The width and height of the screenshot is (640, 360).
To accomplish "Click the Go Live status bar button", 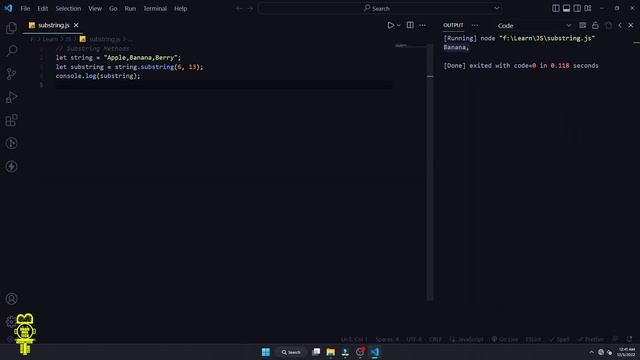I will (505, 340).
